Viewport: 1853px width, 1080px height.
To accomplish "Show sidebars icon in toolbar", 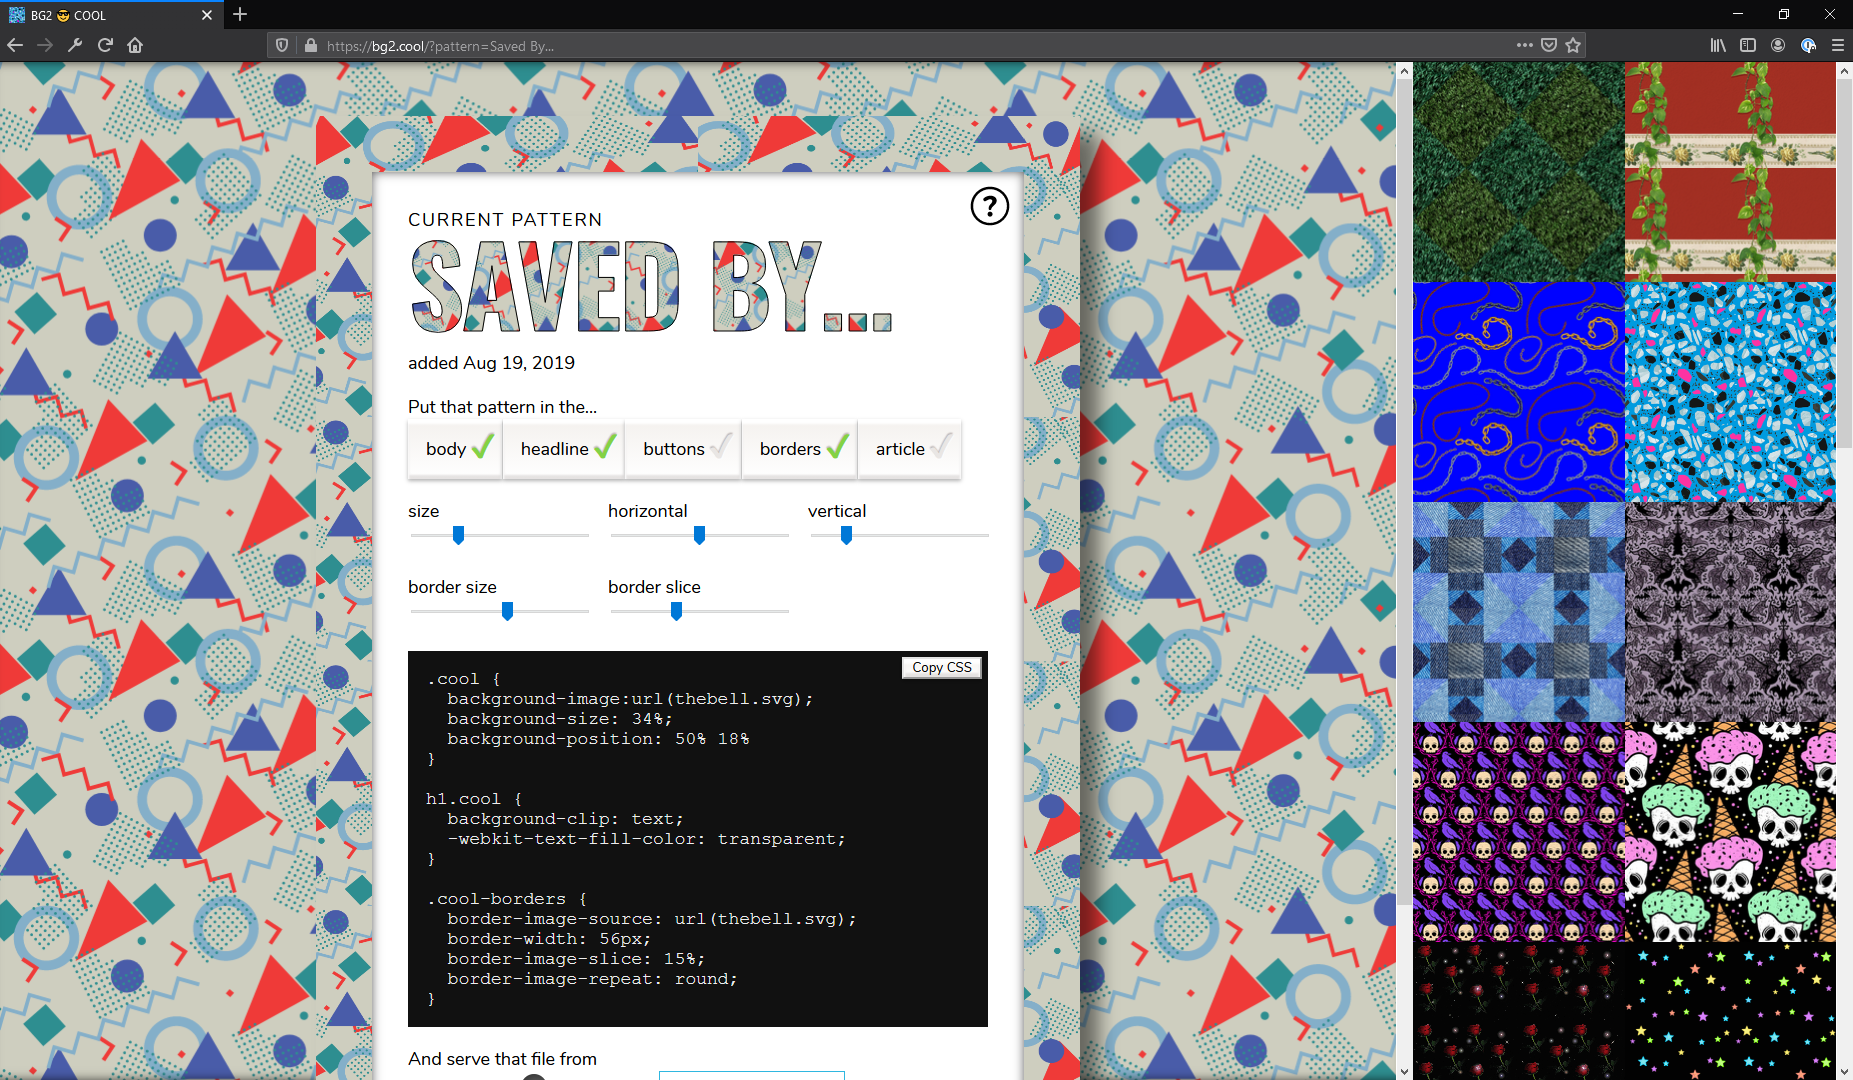I will click(1748, 45).
